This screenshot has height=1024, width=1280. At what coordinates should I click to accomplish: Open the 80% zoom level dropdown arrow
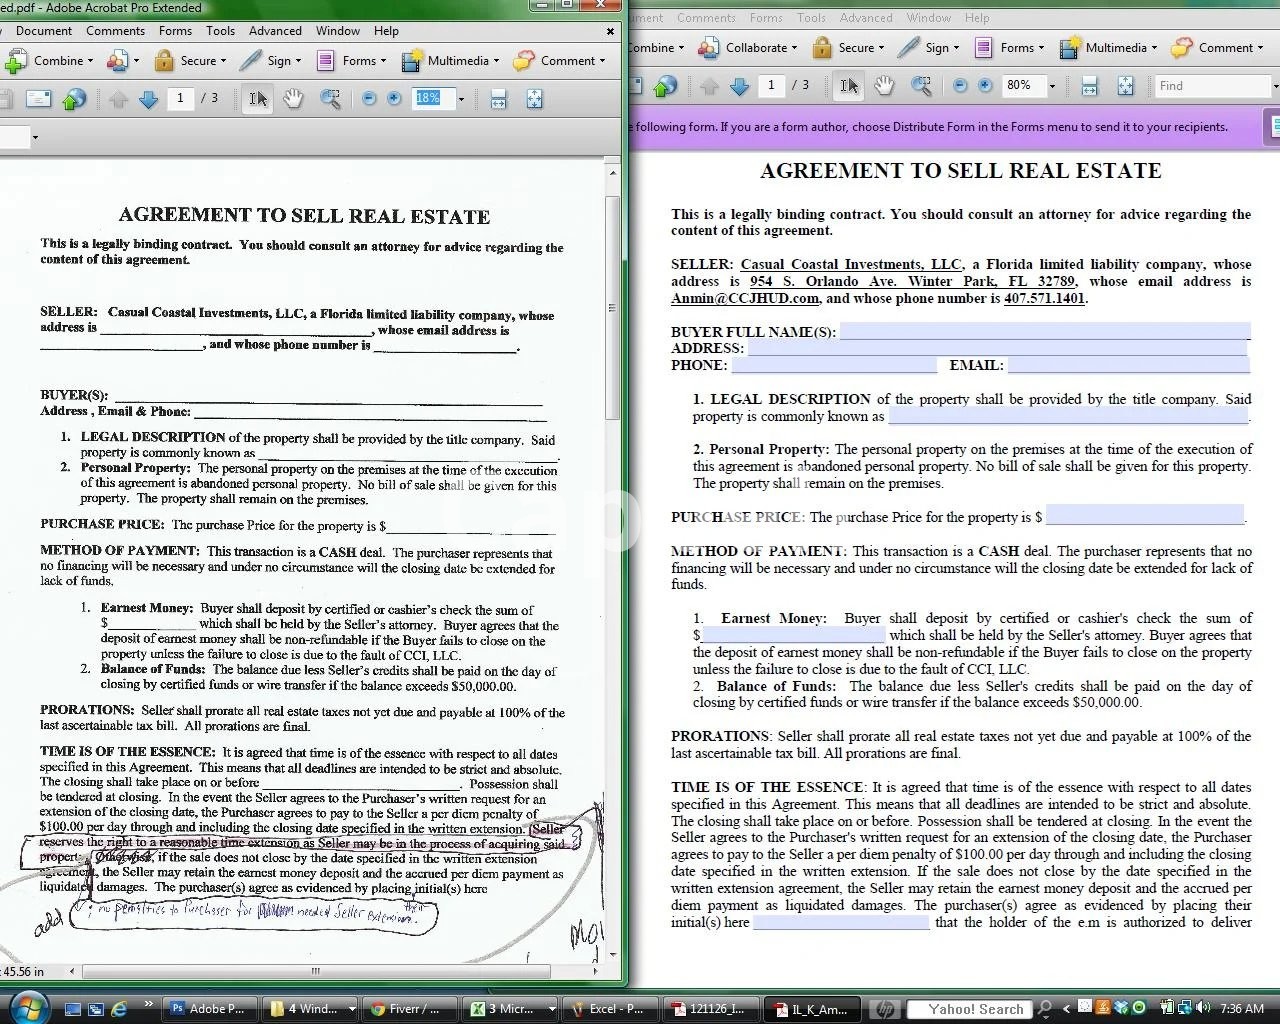(x=1052, y=86)
